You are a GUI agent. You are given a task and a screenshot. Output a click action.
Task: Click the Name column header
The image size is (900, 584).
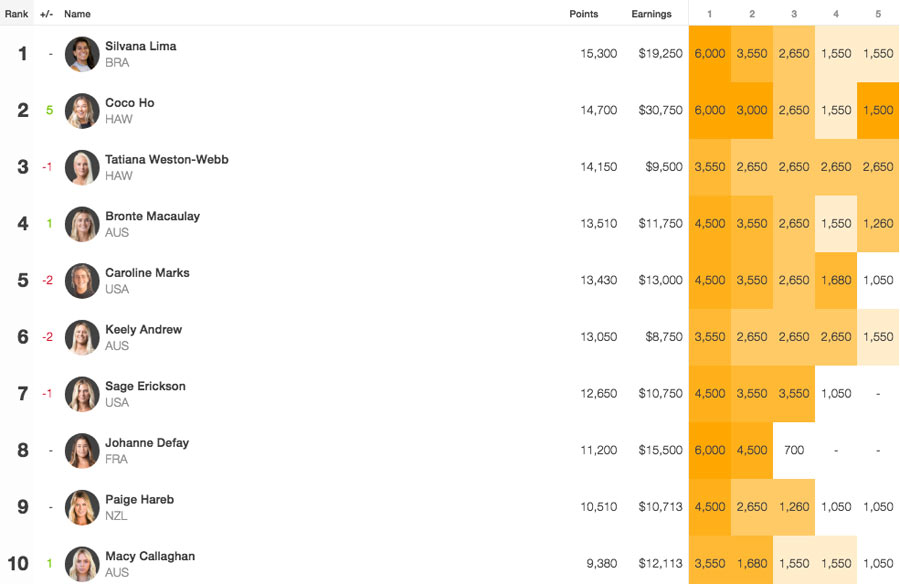(x=77, y=14)
